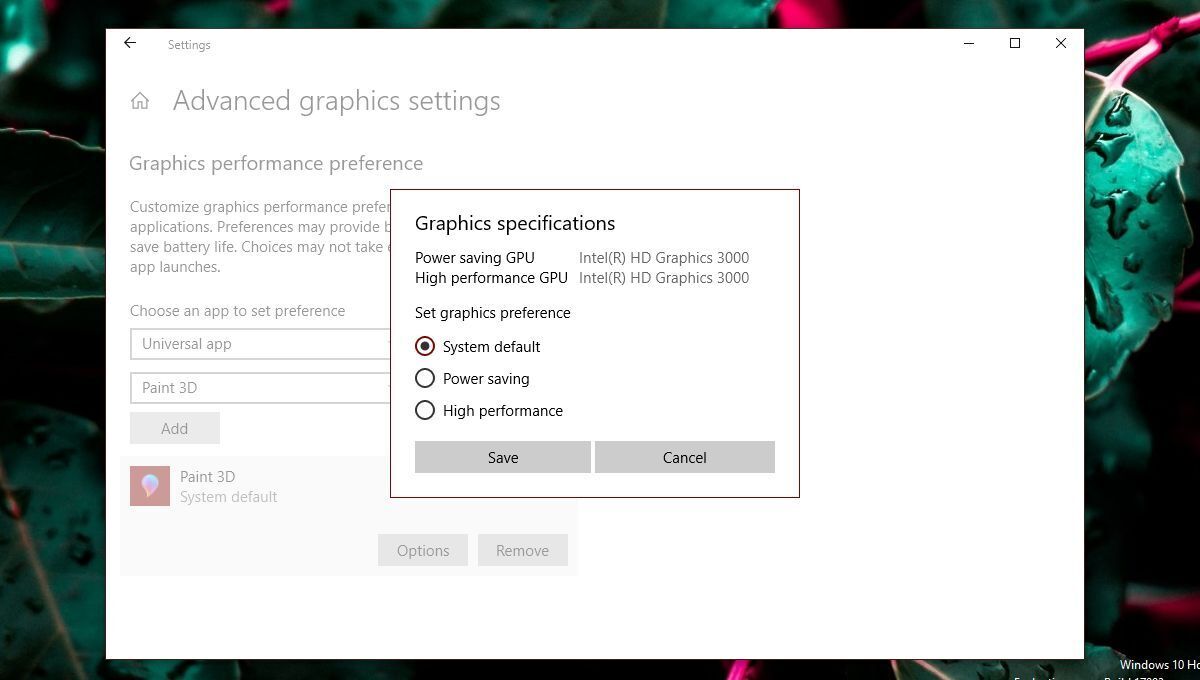Open the Universal app type dropdown
Image resolution: width=1200 pixels, height=680 pixels.
click(260, 344)
